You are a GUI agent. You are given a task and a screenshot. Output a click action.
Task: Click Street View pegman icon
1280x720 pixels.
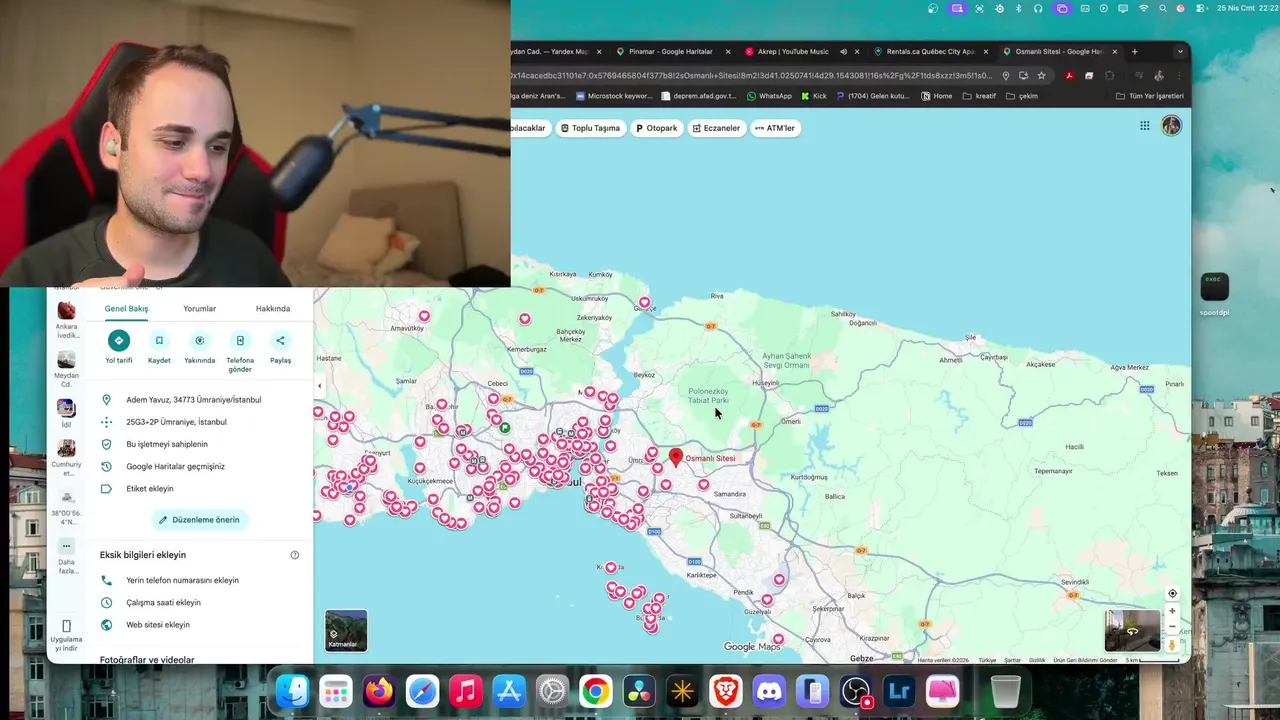(x=1172, y=645)
